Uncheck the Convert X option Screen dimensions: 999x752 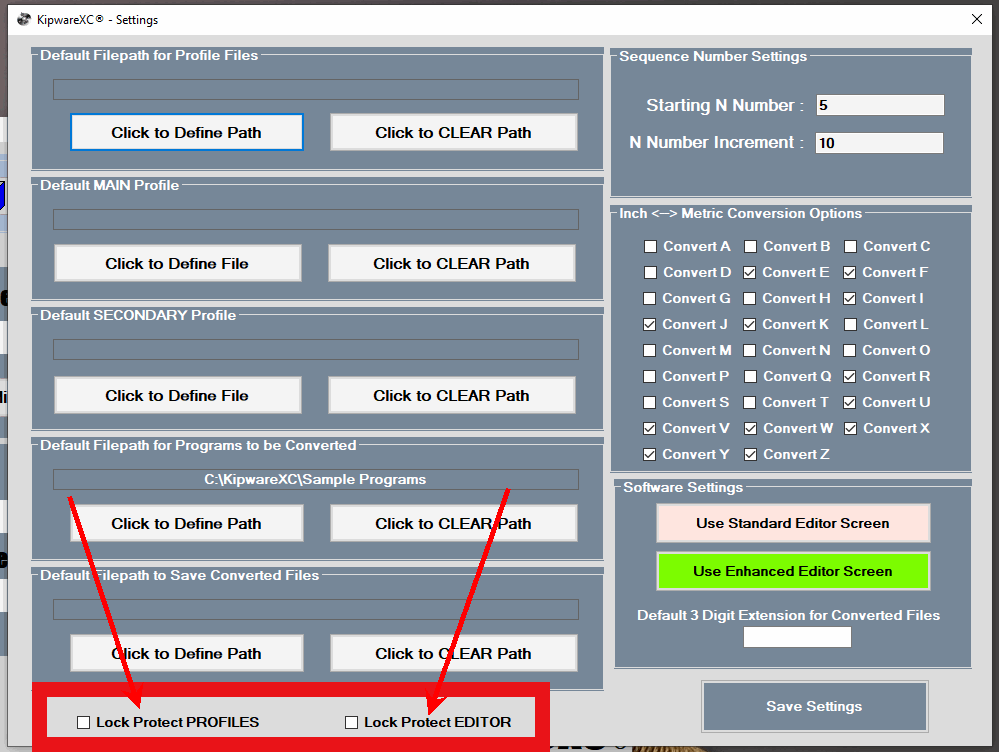point(850,428)
